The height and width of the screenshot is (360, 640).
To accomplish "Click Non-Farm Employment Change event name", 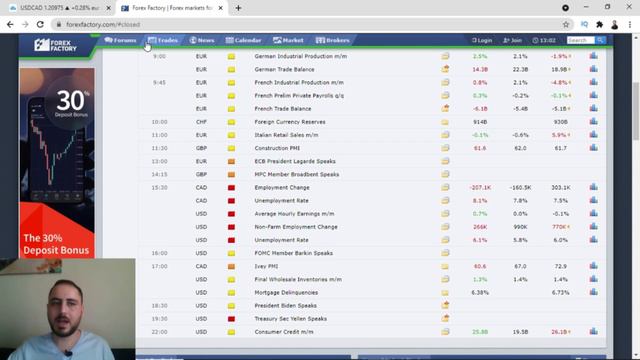I will click(296, 227).
